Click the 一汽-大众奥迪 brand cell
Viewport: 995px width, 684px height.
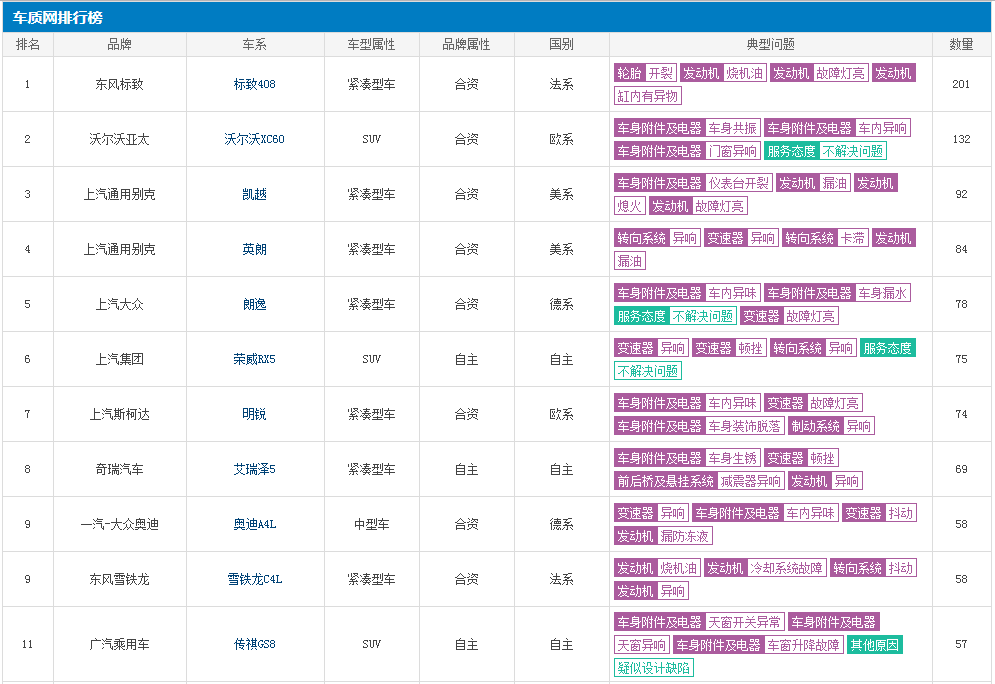(x=120, y=524)
